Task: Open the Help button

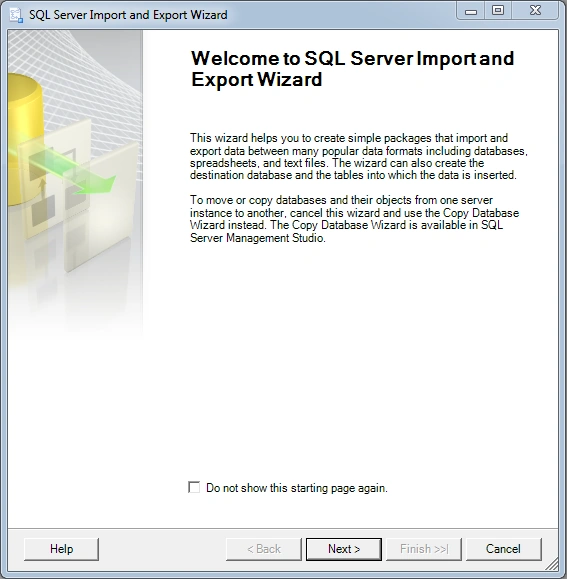Action: [61, 549]
